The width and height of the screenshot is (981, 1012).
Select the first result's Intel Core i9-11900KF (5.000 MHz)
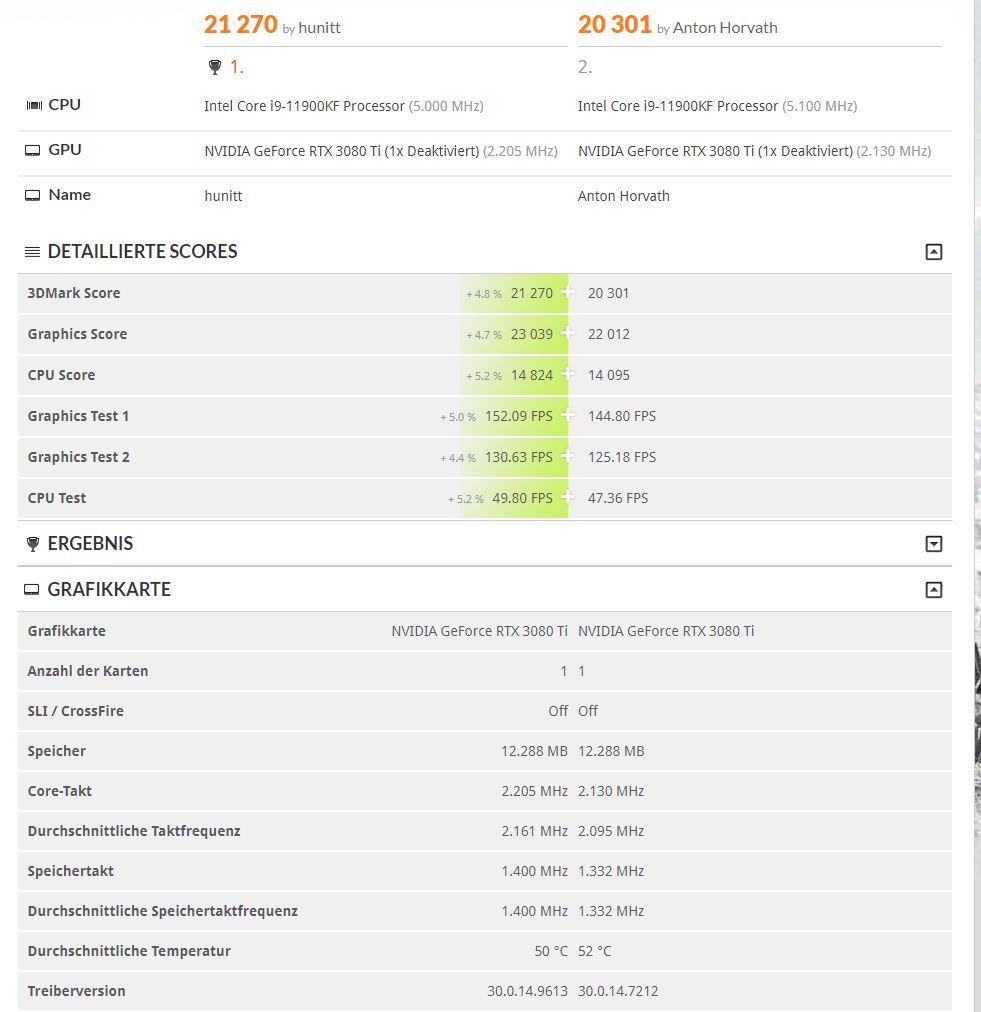[x=343, y=106]
